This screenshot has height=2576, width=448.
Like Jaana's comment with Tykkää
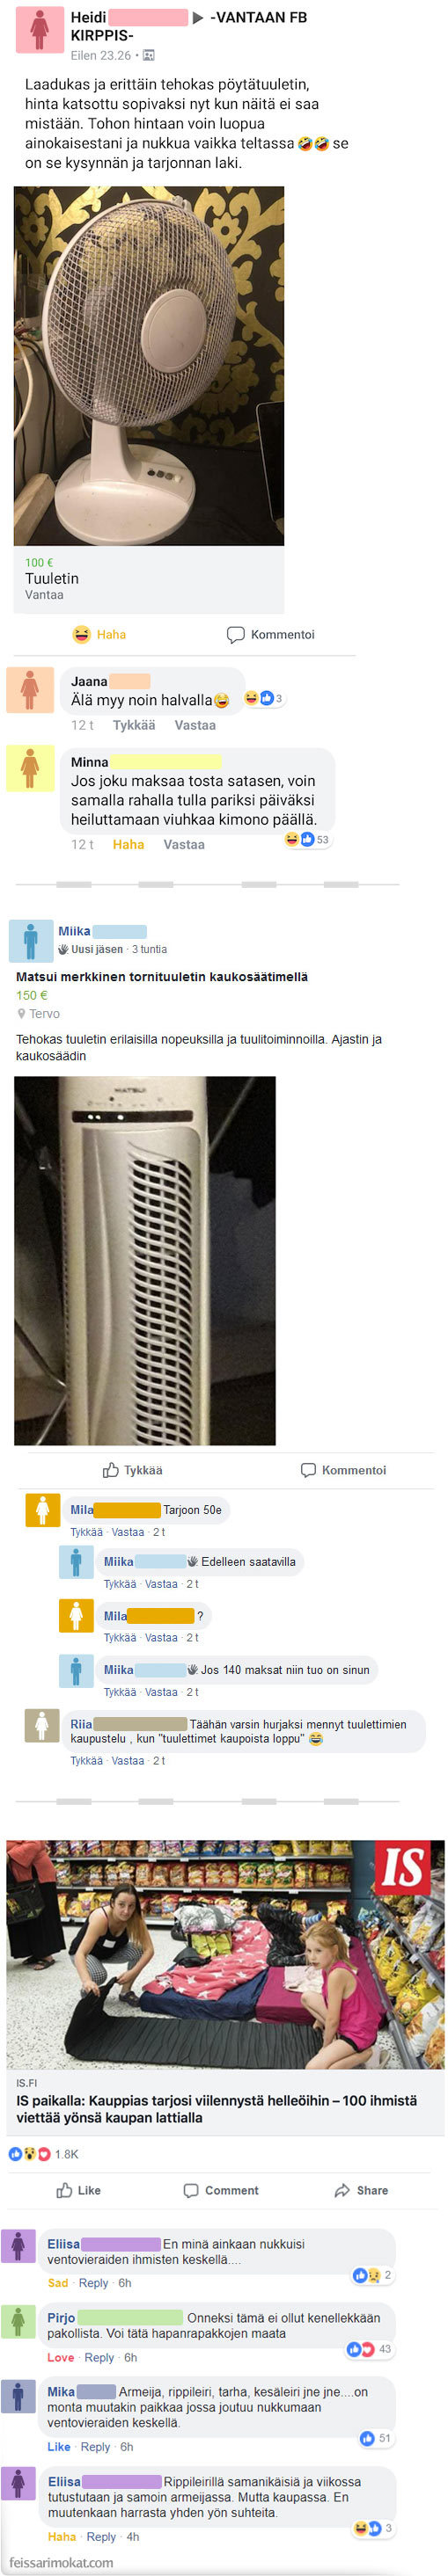134,725
